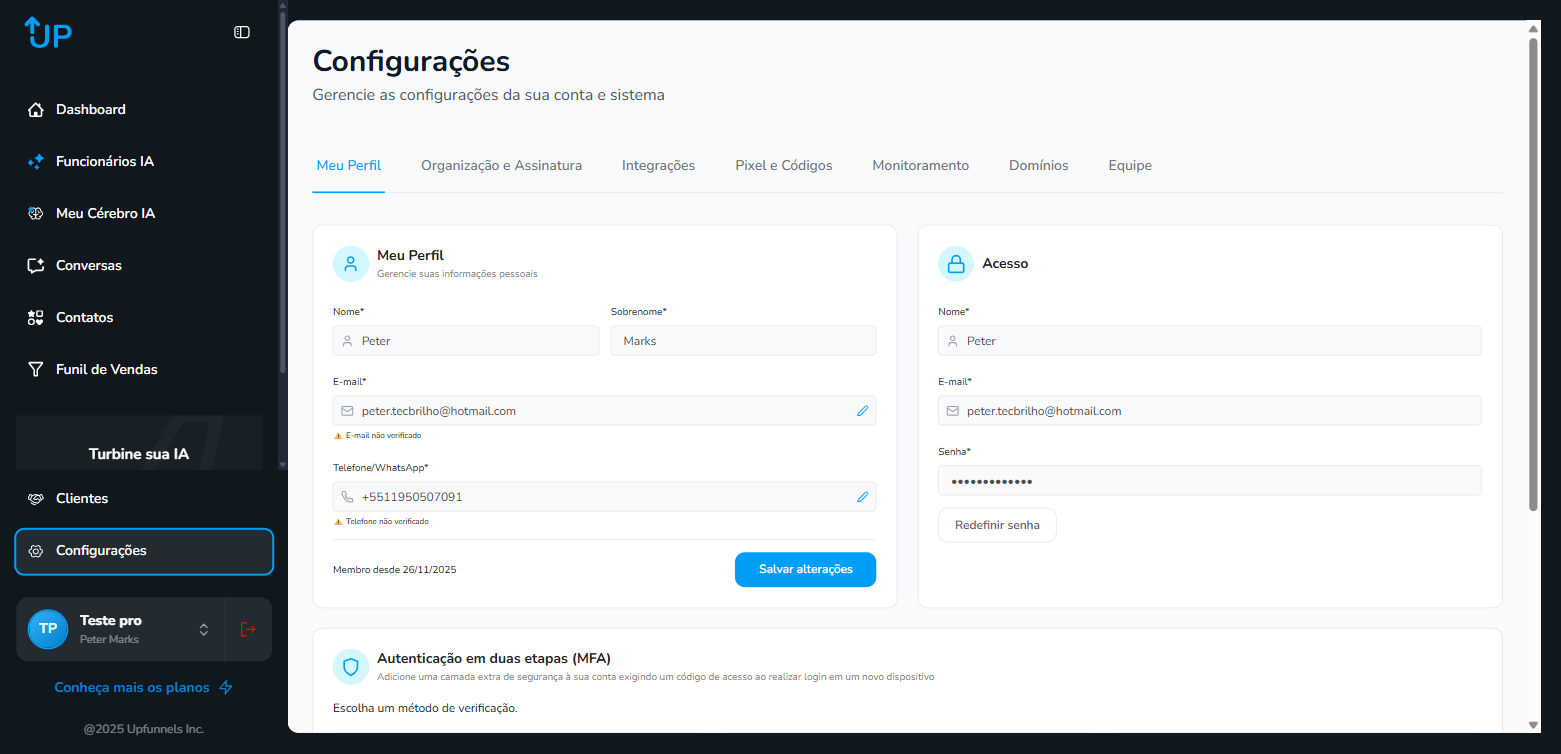Click the UP logo in the sidebar
Screen dimensions: 1561x754
coord(48,33)
